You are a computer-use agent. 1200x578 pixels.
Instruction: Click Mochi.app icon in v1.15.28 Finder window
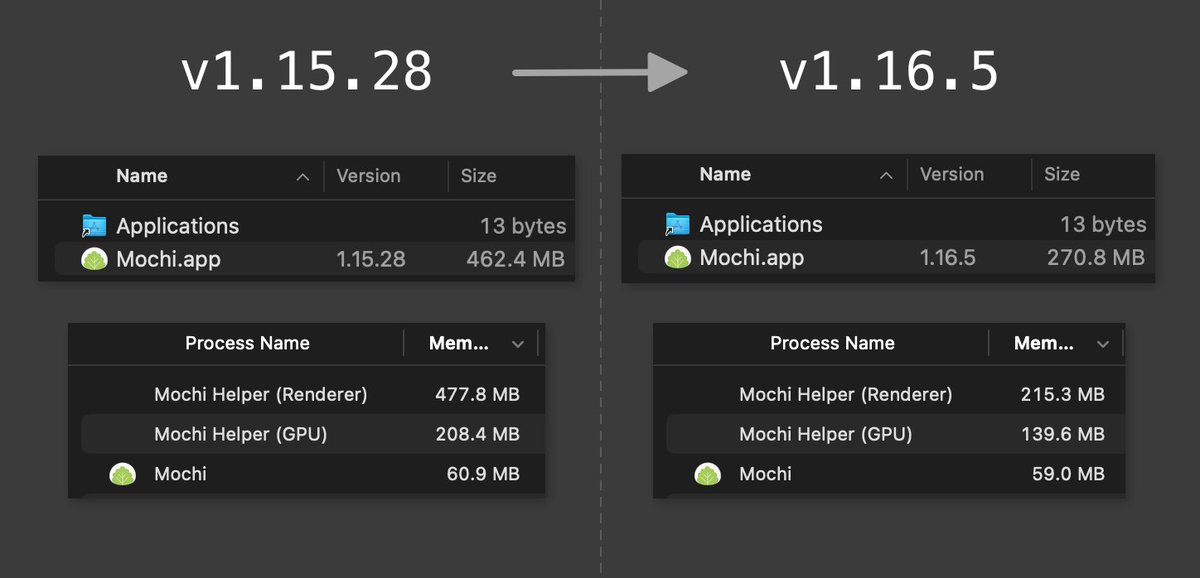(x=94, y=259)
